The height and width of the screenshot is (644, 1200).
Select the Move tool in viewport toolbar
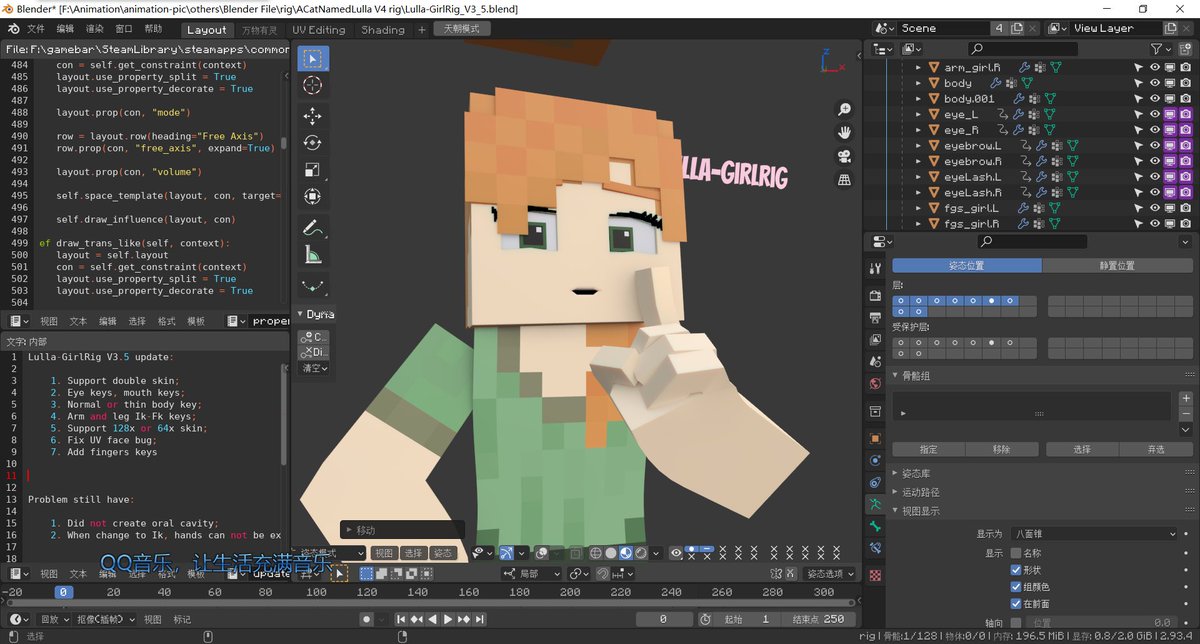pos(313,115)
